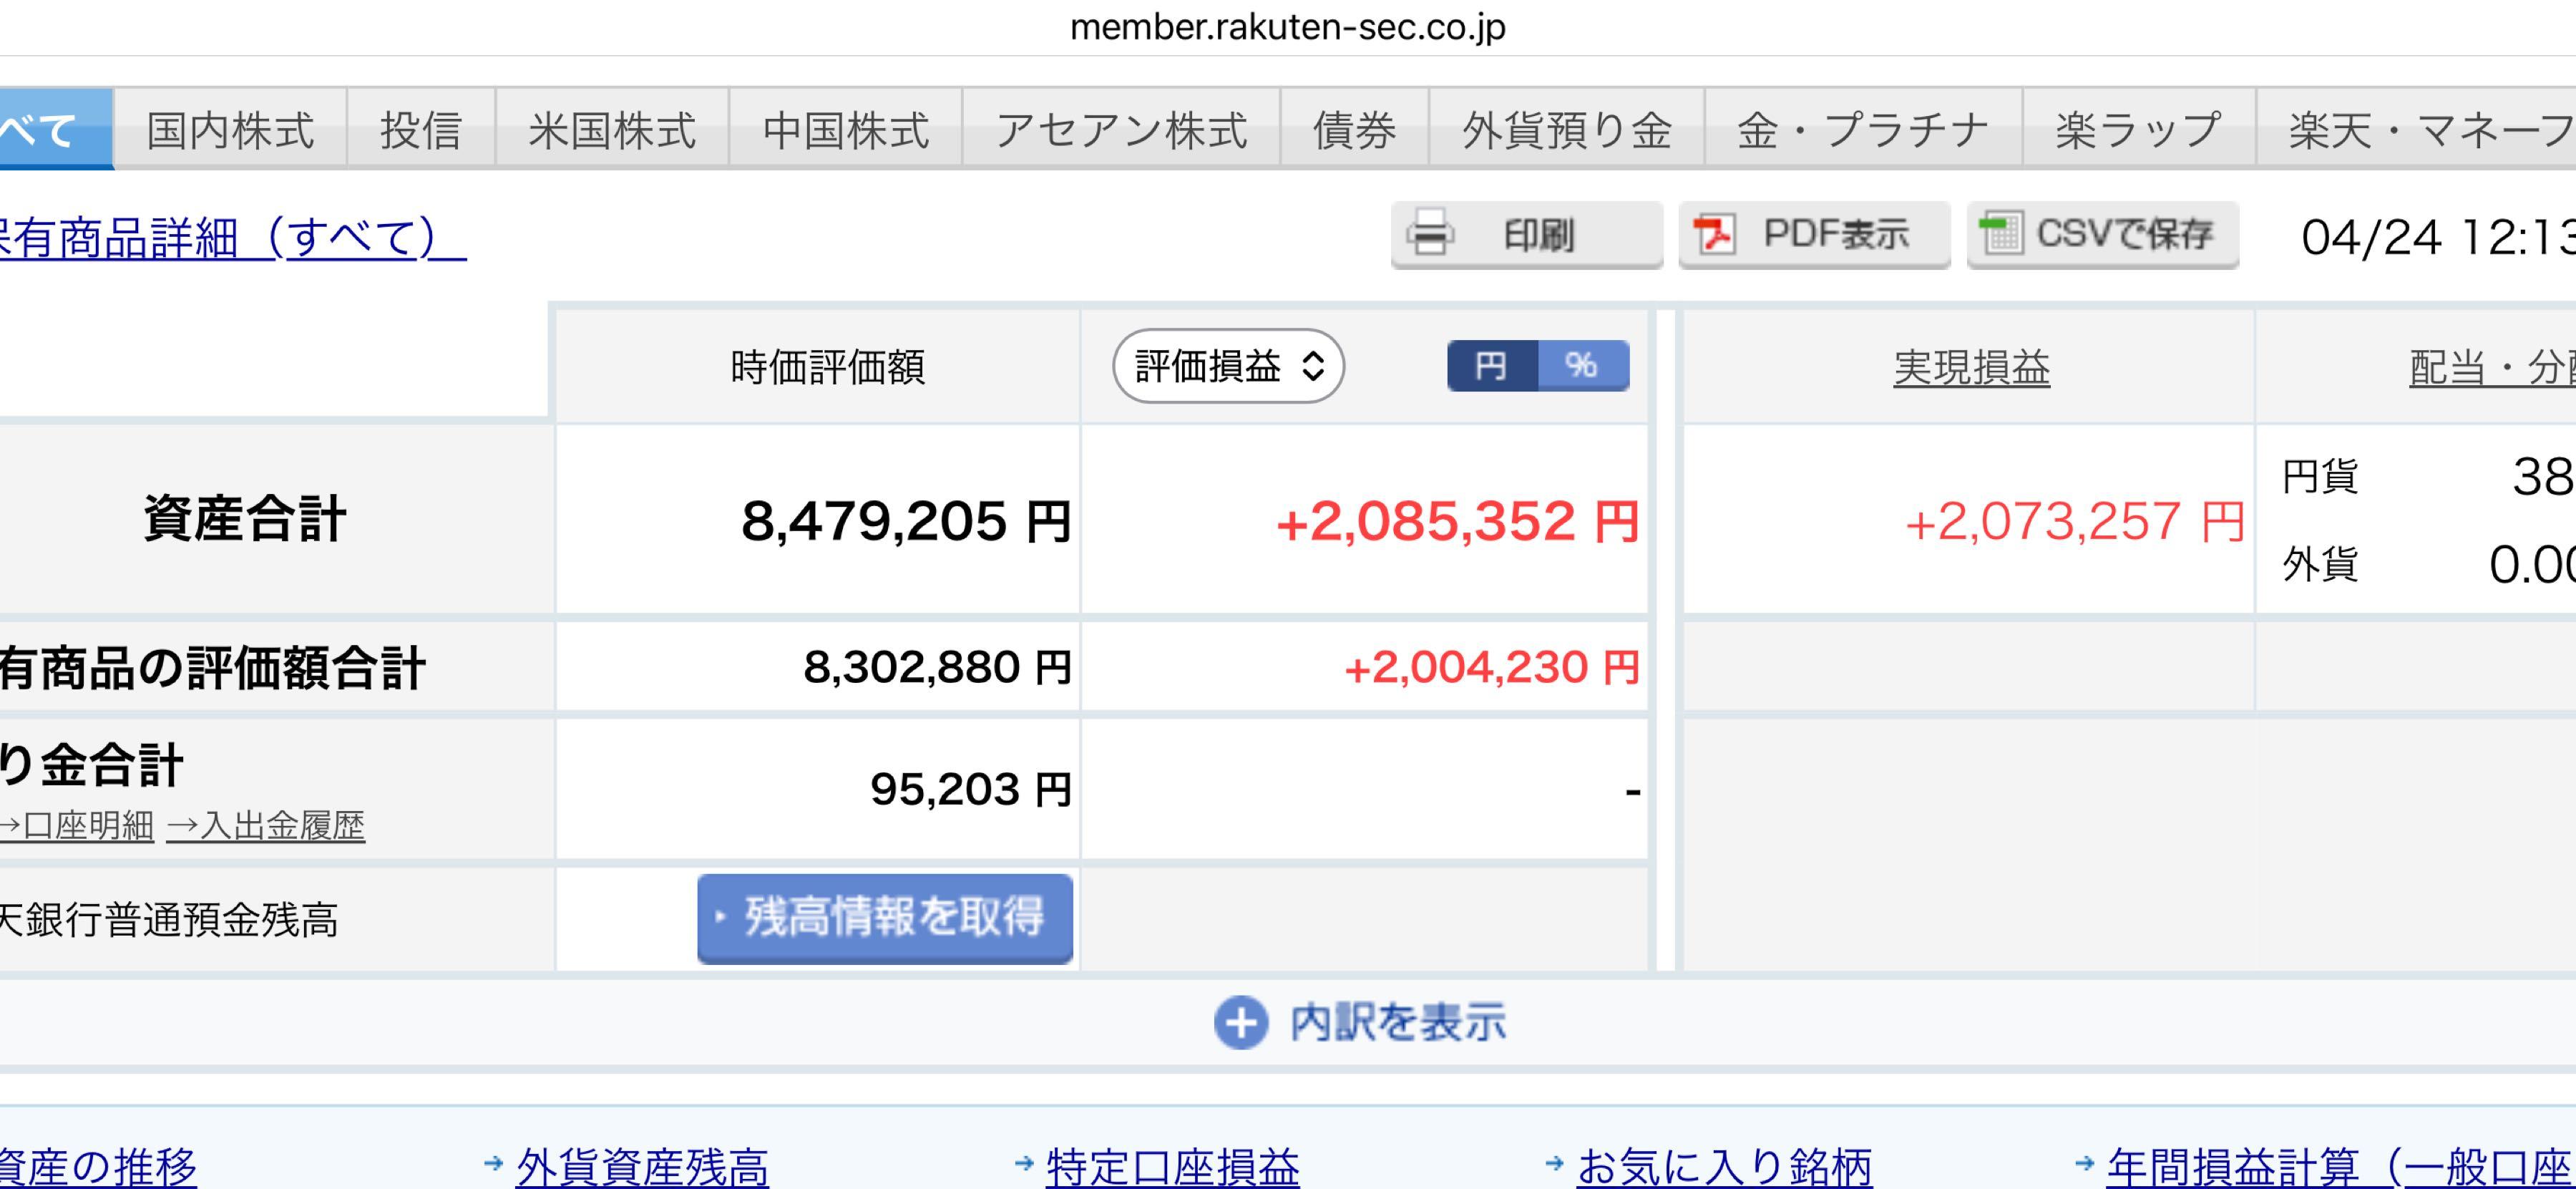Switch profit display to 円
The image size is (2576, 1189).
[1491, 366]
